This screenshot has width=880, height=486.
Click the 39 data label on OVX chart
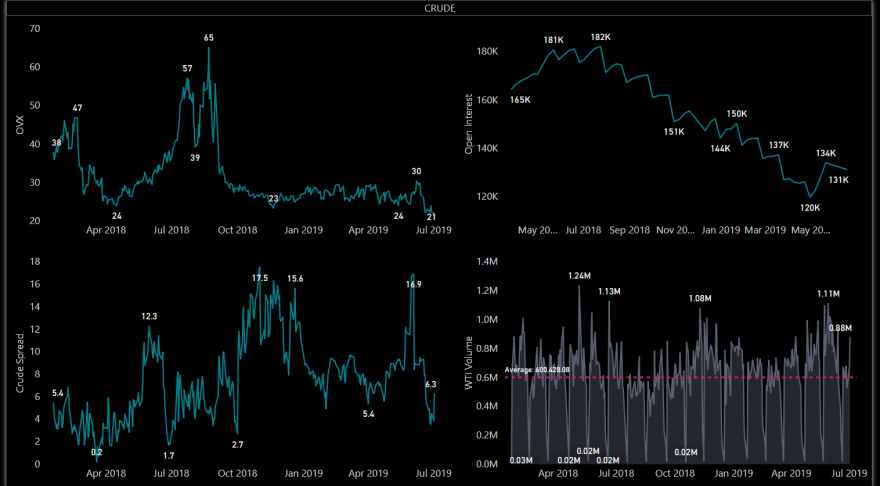195,158
